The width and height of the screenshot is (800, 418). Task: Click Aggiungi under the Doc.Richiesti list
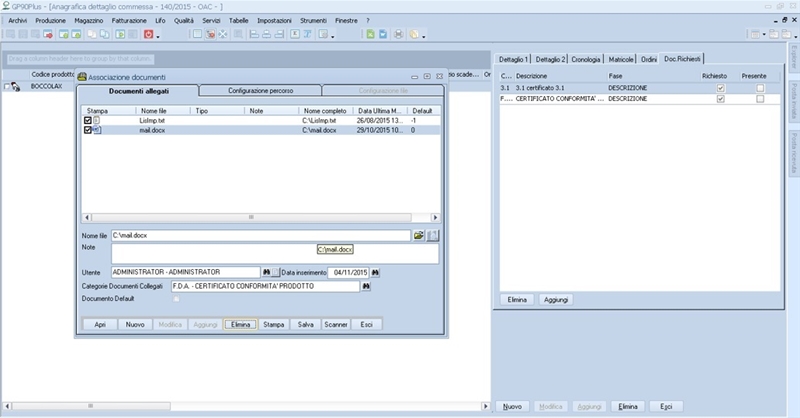[x=556, y=300]
